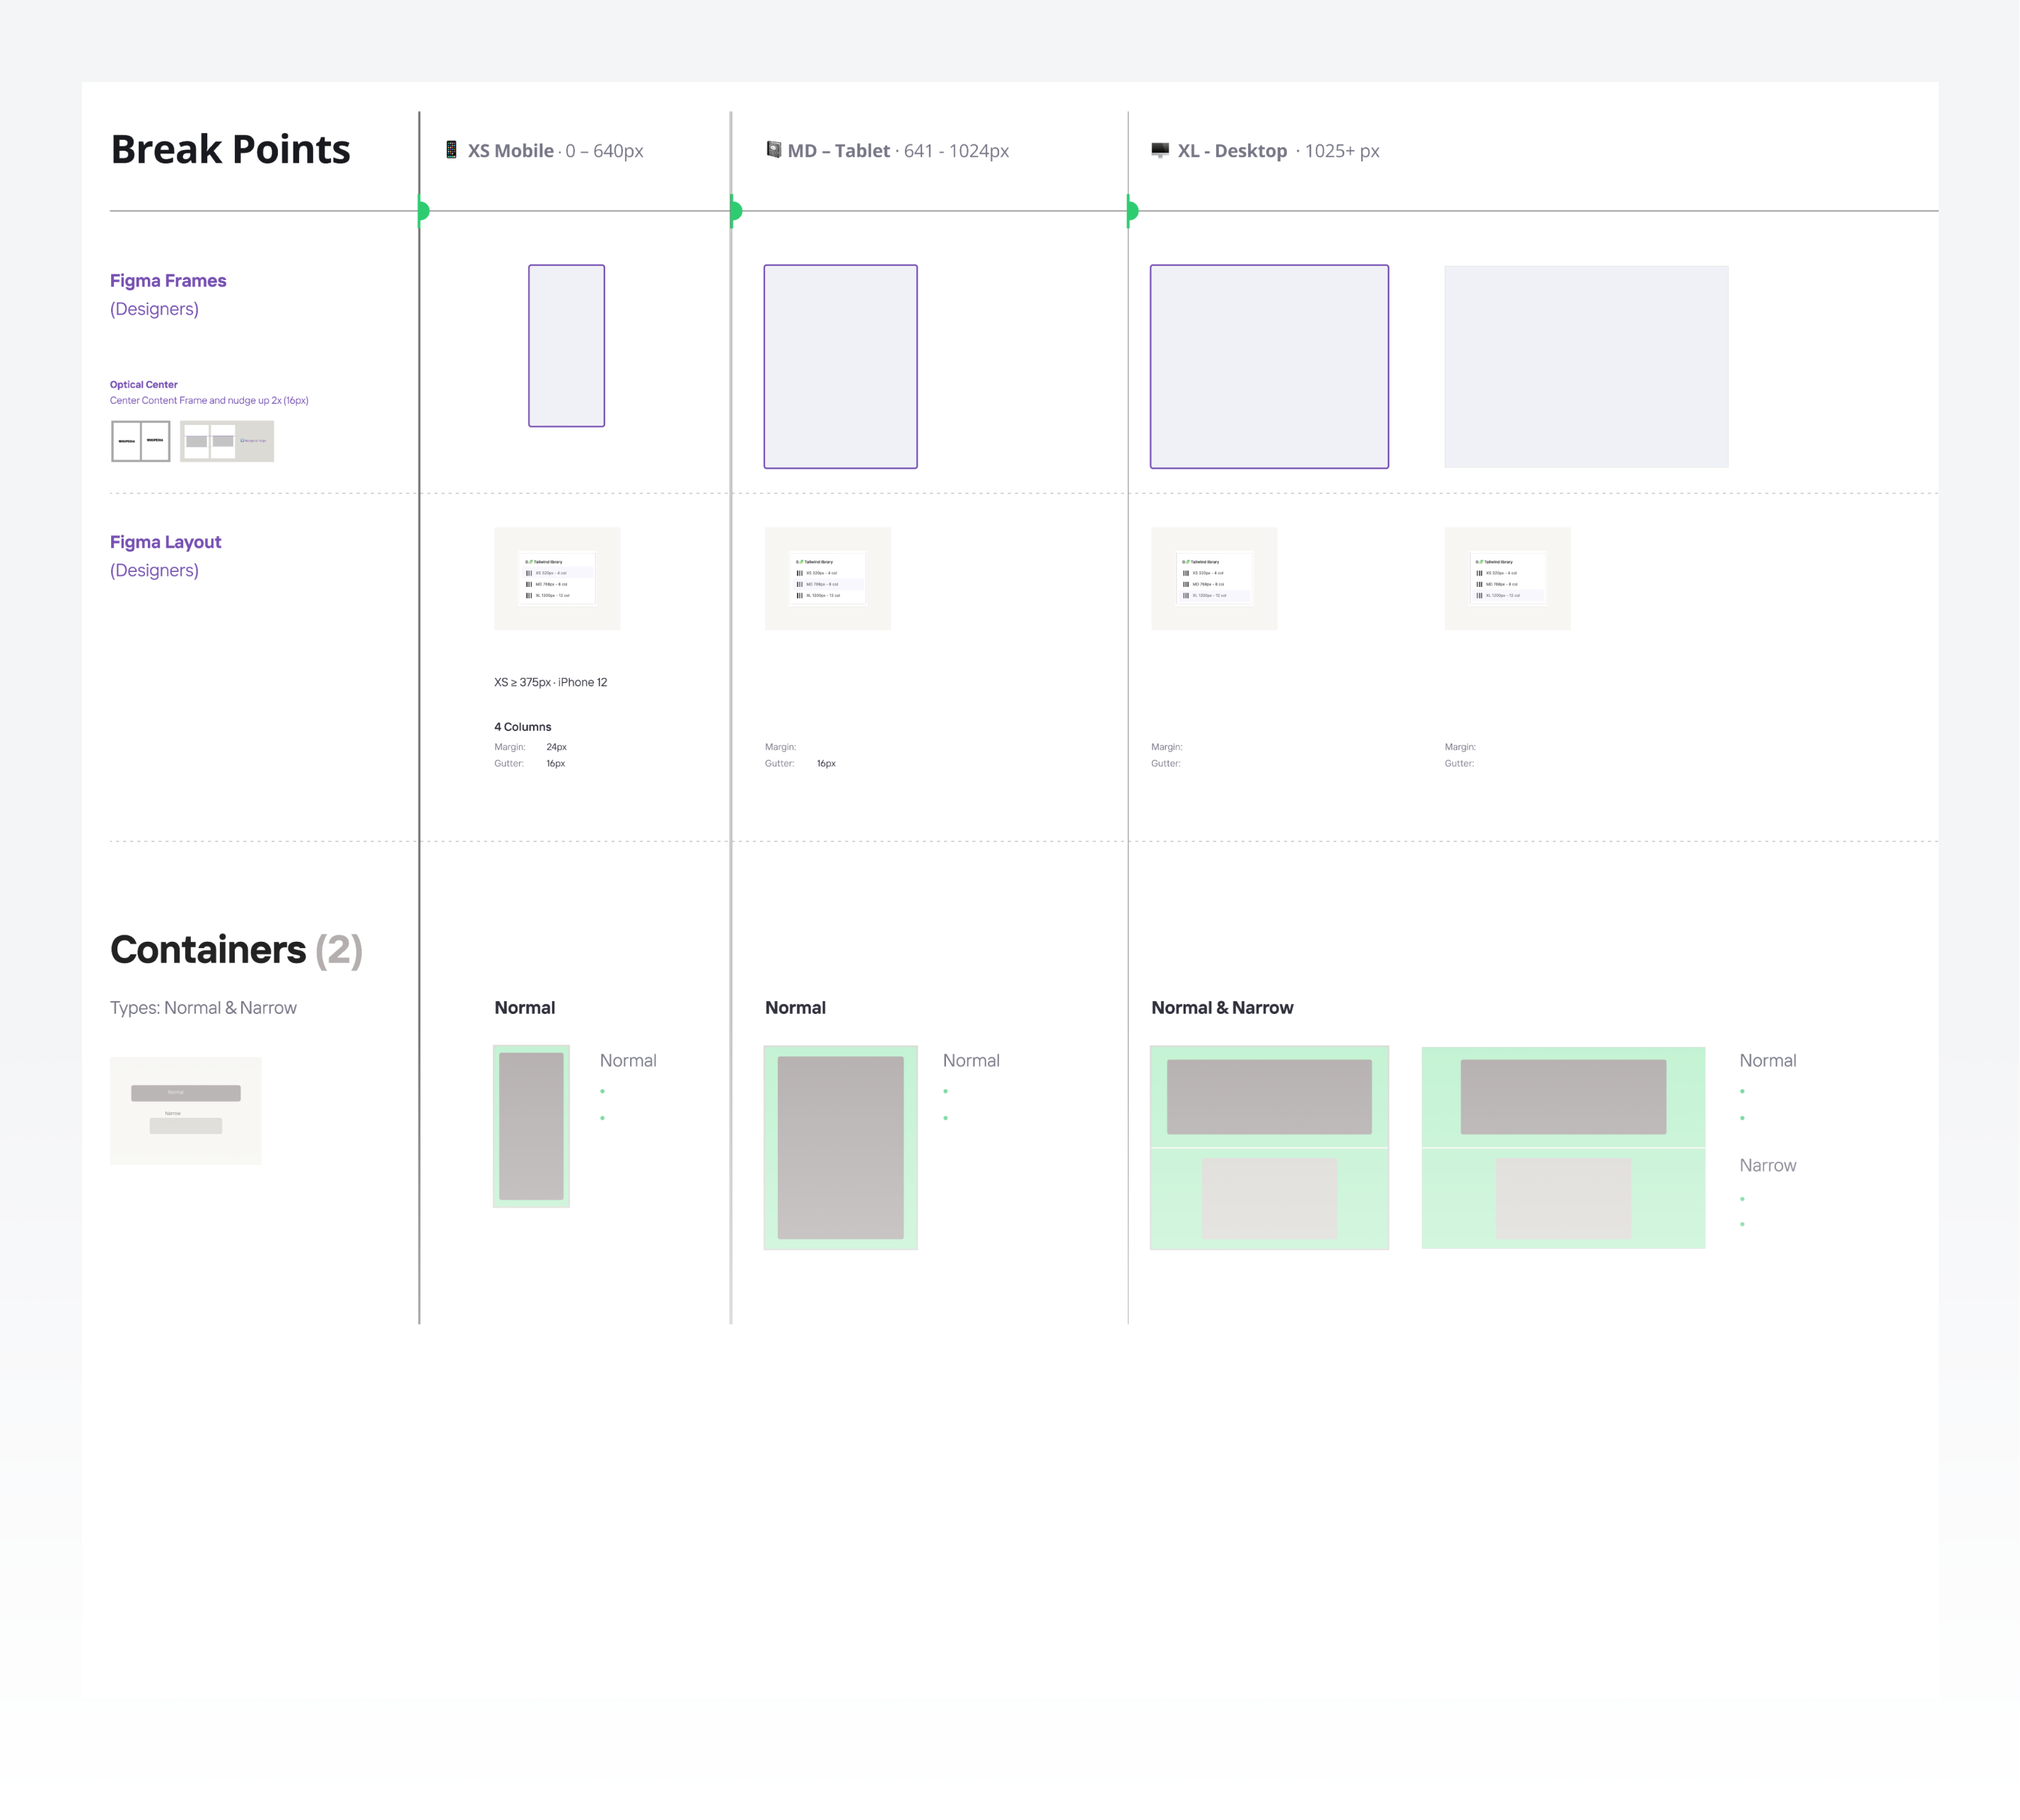Click the green breakpoint marker under XS Mobile
The width and height of the screenshot is (2020, 1820).
pos(423,211)
